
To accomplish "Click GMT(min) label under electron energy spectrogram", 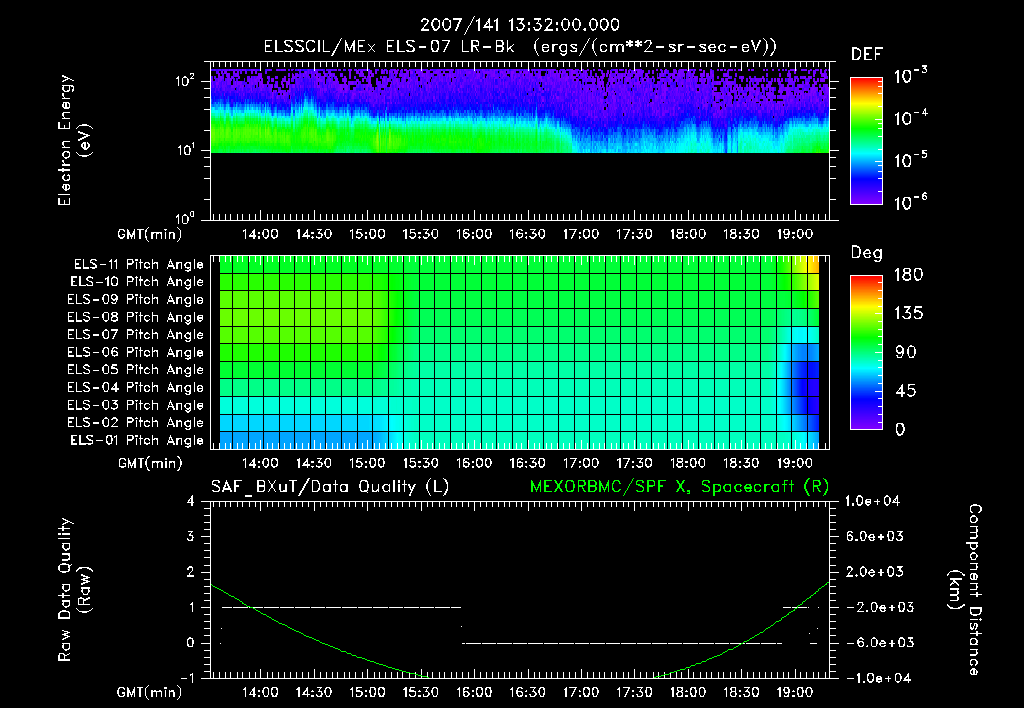I will tap(150, 234).
